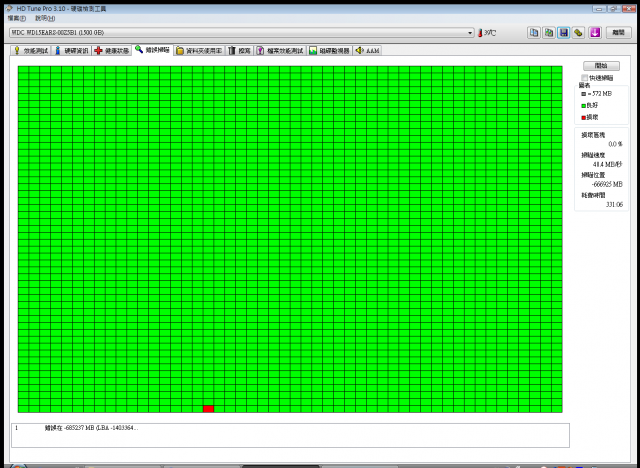Screen dimensions: 640x468
Task: Click the 41.4 MB/秒 scan speed value
Action: click(607, 164)
